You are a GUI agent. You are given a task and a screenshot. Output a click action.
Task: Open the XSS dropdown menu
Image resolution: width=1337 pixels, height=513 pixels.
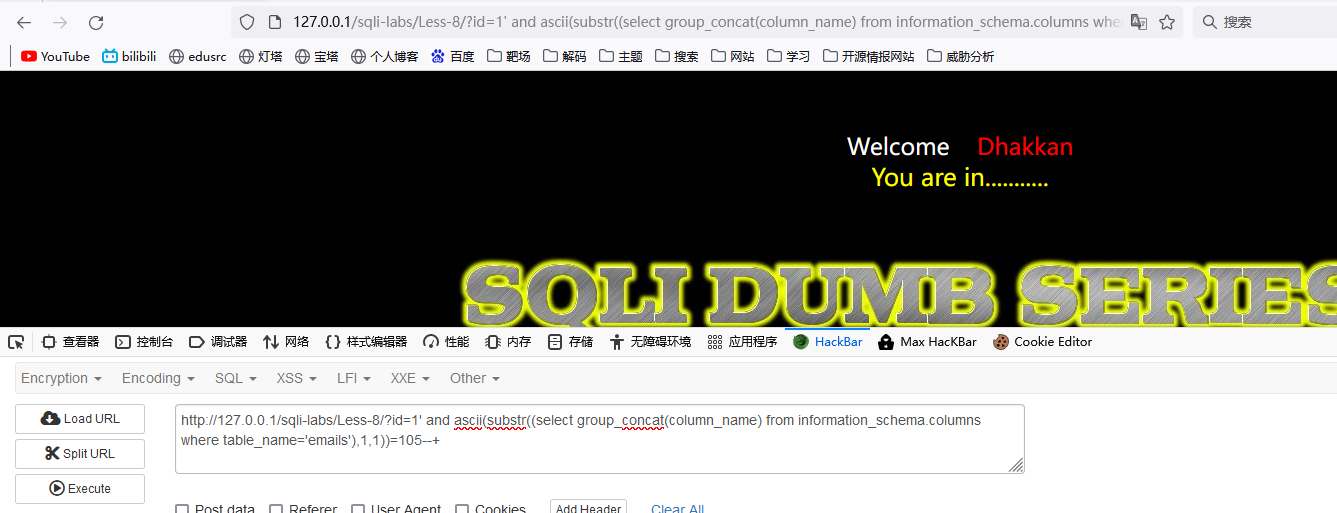tap(296, 378)
